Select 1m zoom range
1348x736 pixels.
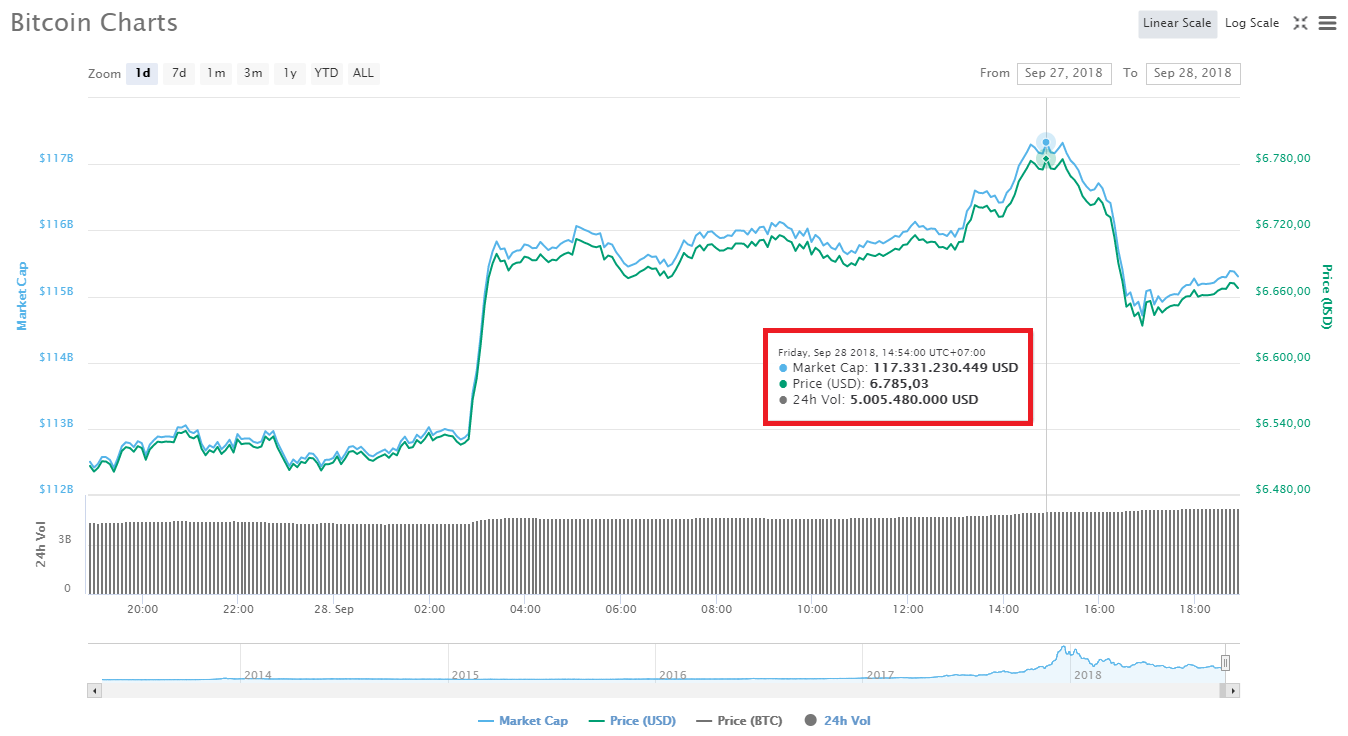(216, 73)
